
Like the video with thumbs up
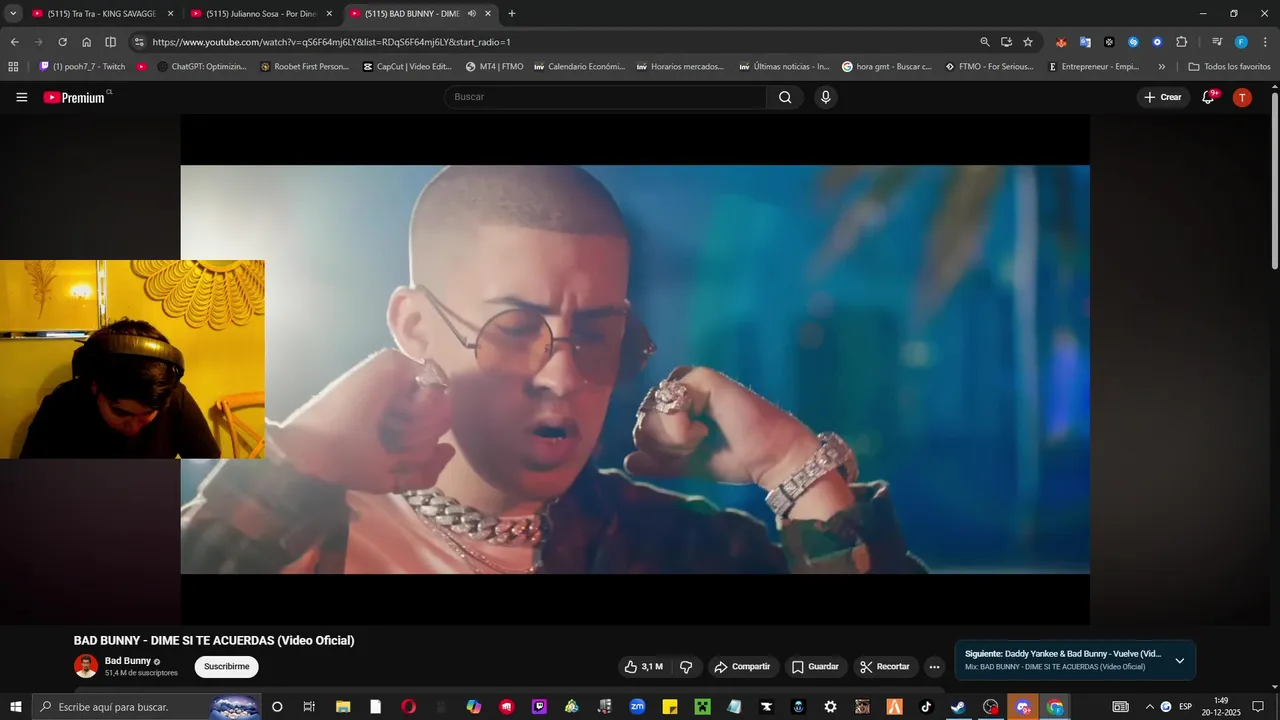click(x=643, y=667)
